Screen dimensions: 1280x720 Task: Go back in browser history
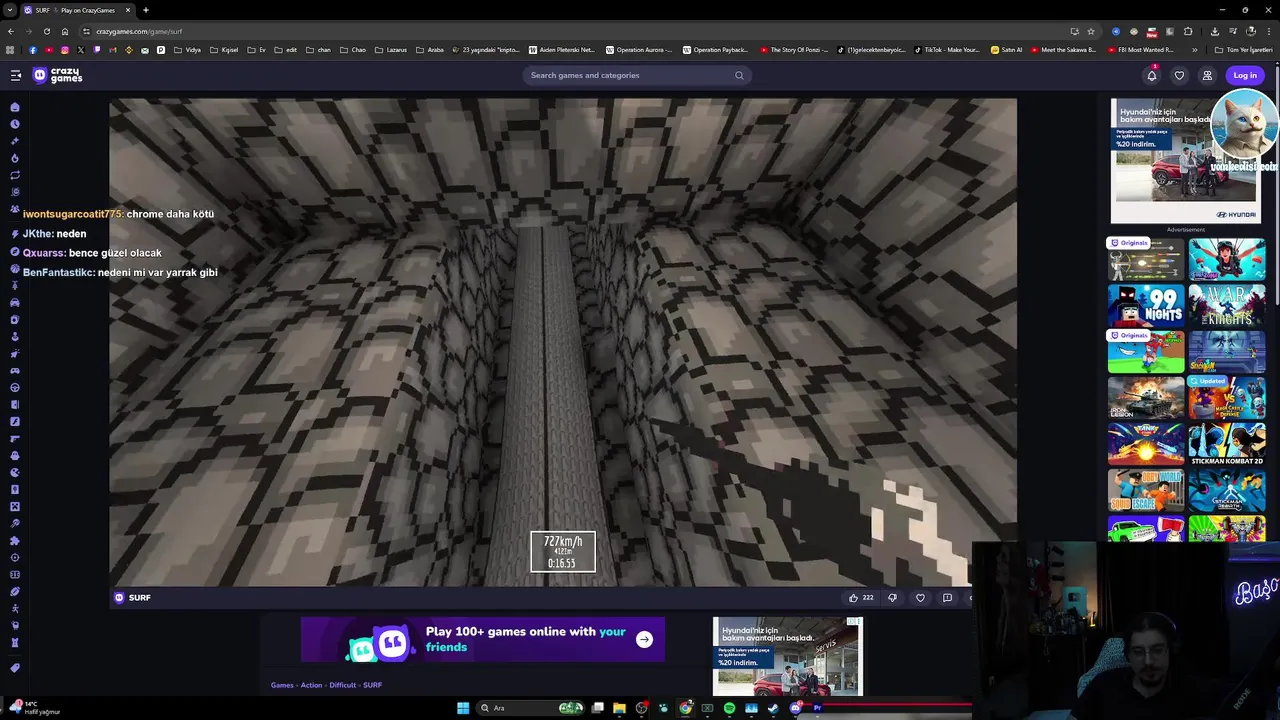point(10,31)
